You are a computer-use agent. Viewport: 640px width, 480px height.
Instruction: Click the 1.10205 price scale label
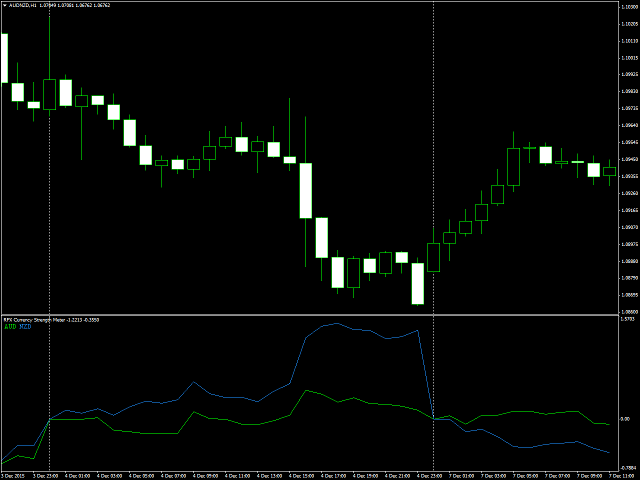click(629, 24)
